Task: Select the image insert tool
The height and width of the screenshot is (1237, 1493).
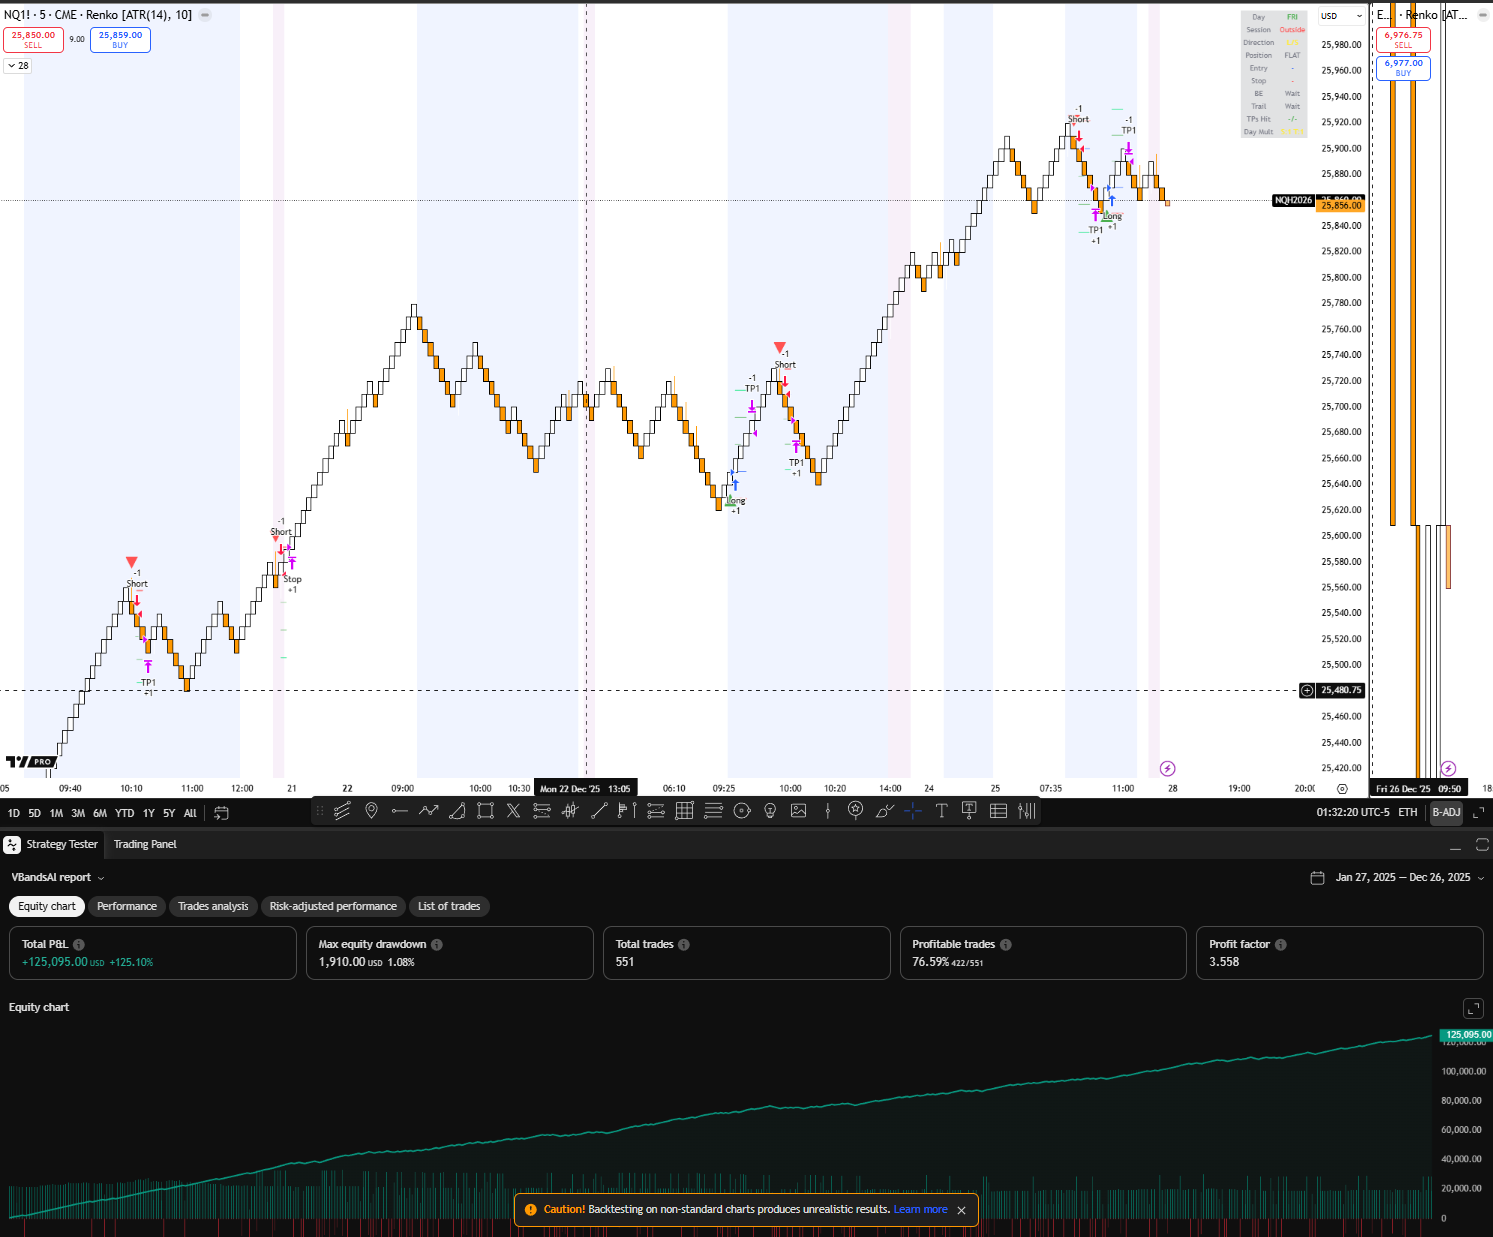Action: 798,811
